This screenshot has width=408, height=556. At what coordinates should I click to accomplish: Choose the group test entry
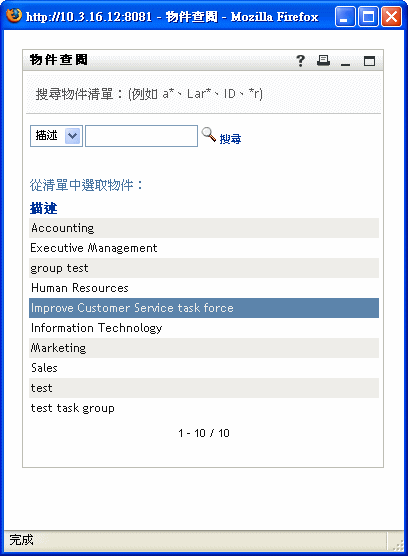click(x=204, y=268)
